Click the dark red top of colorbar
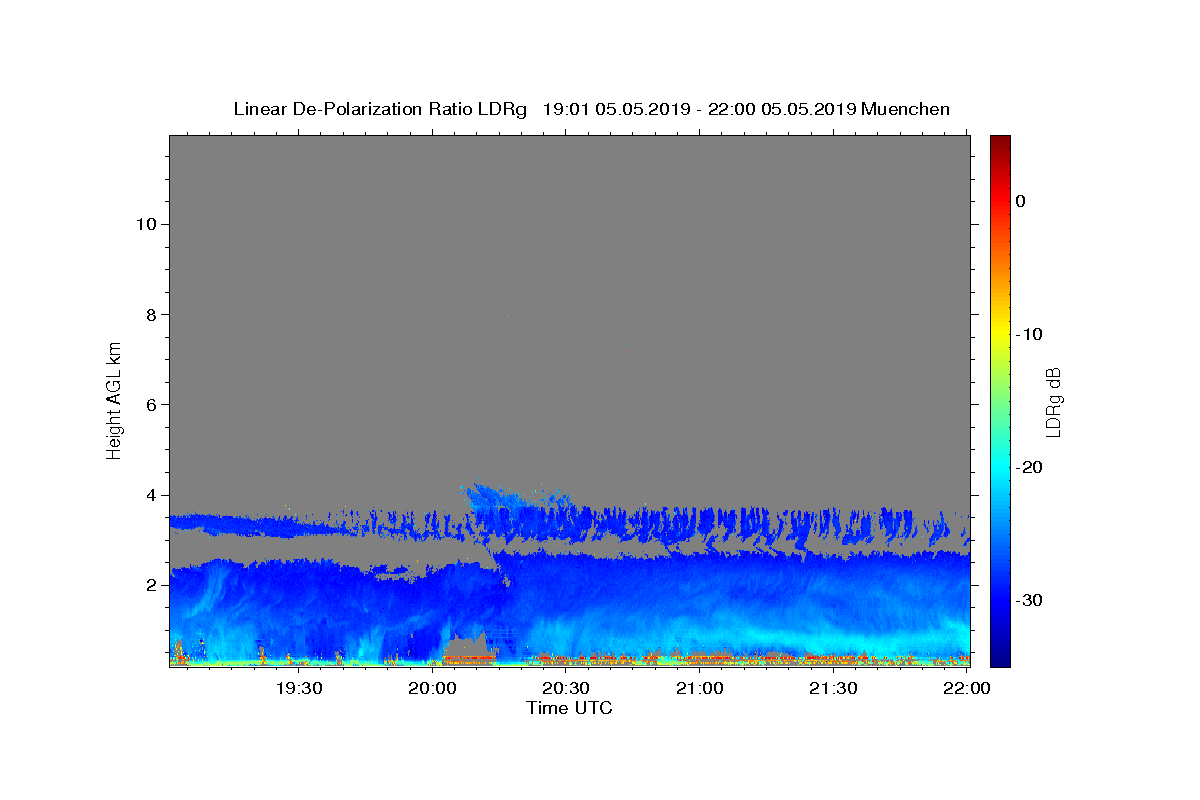1200x800 pixels. 1000,143
